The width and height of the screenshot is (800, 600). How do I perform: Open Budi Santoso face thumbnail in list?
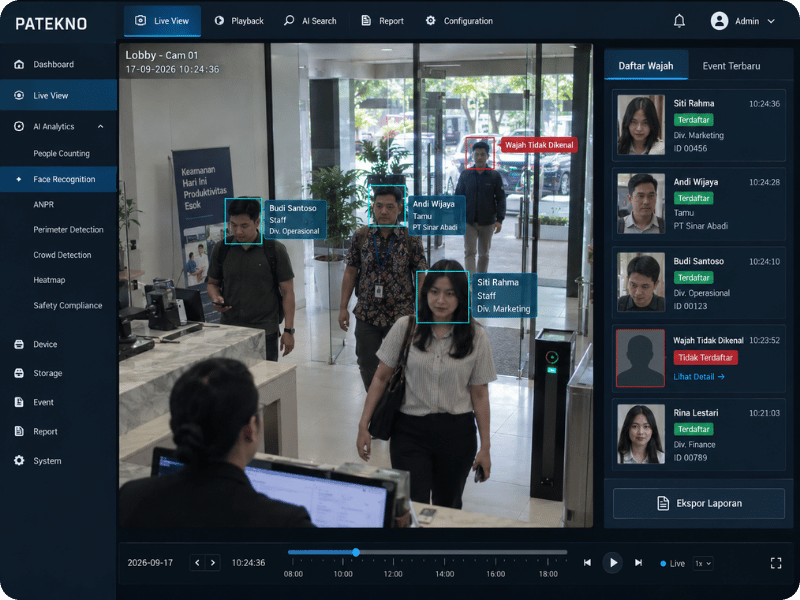pos(641,282)
